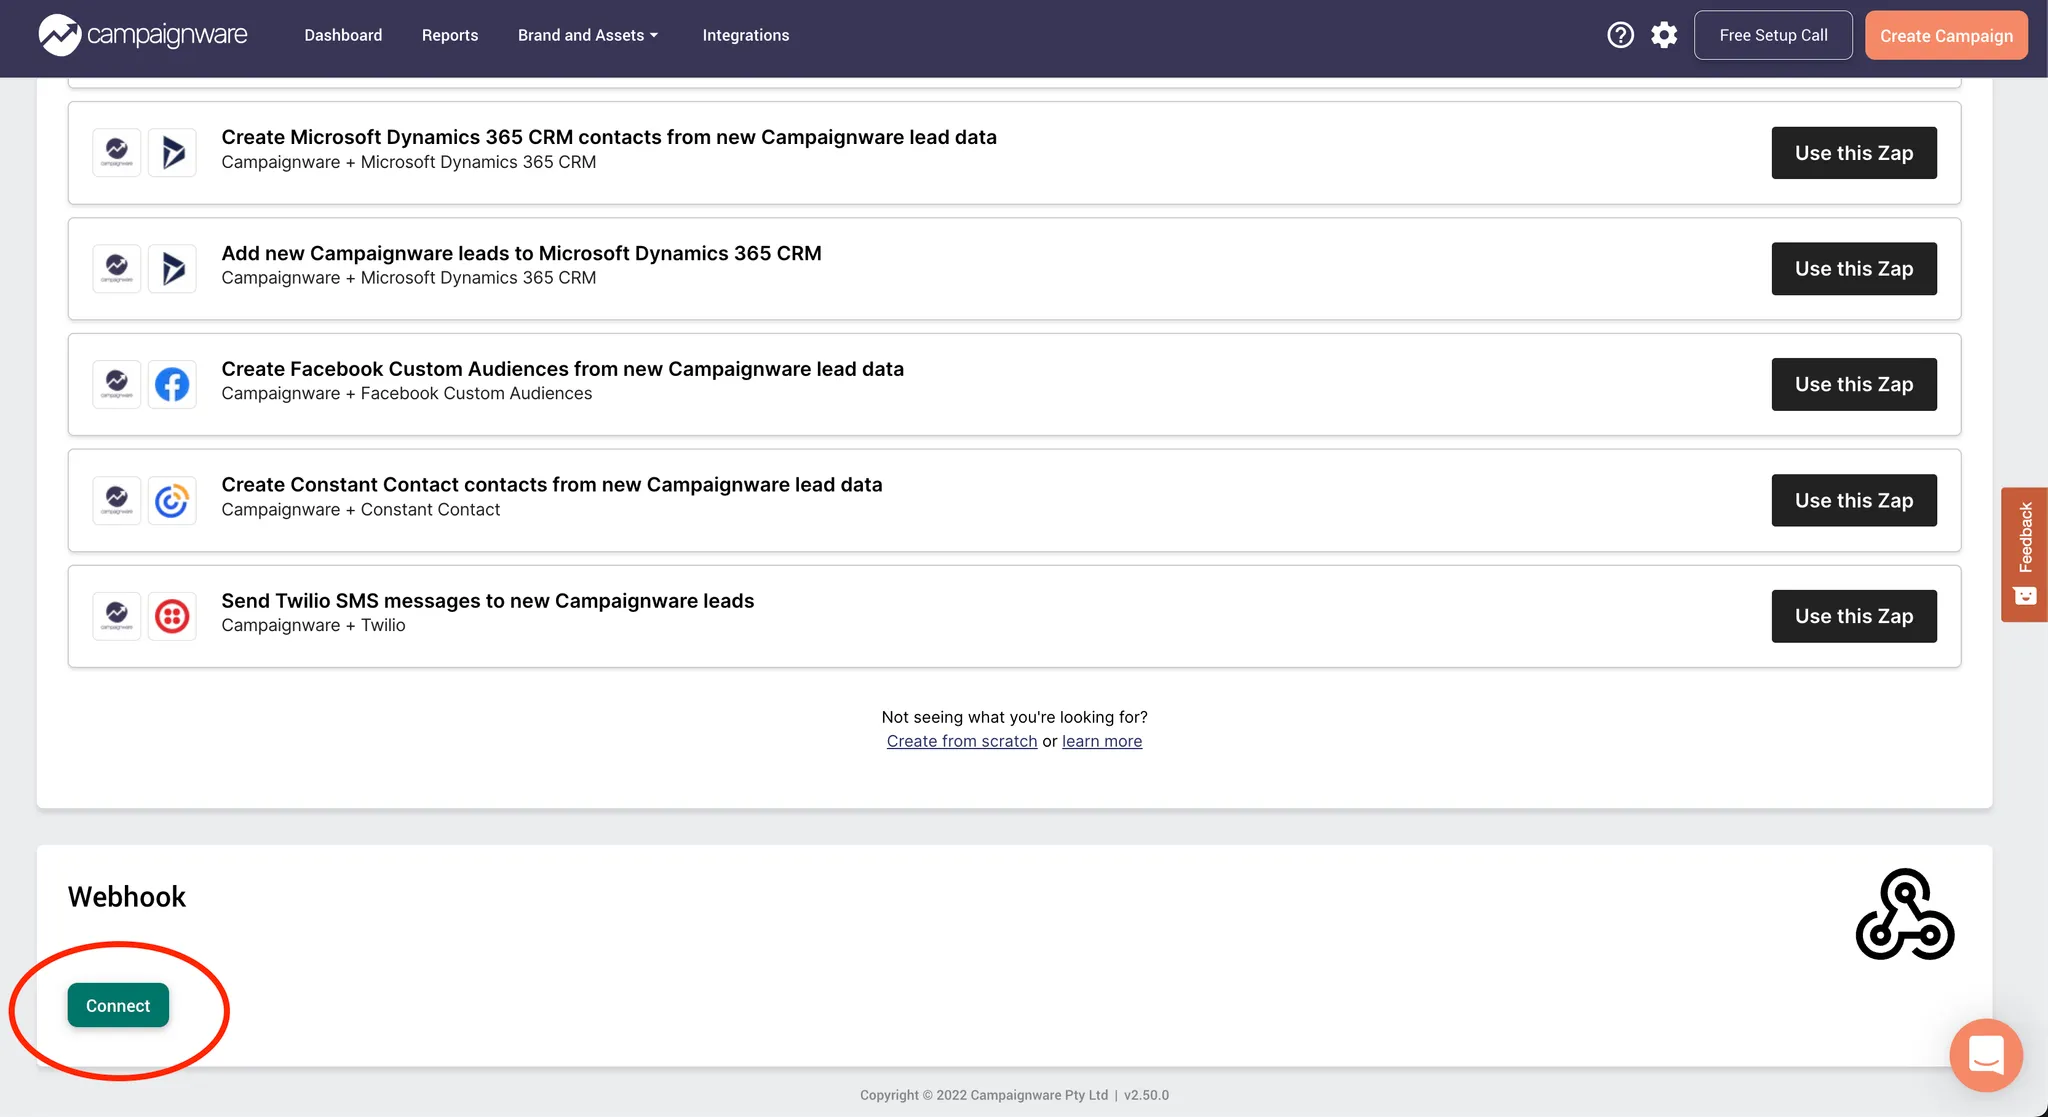Image resolution: width=2048 pixels, height=1117 pixels.
Task: Click the Webhook section heading
Action: 127,897
